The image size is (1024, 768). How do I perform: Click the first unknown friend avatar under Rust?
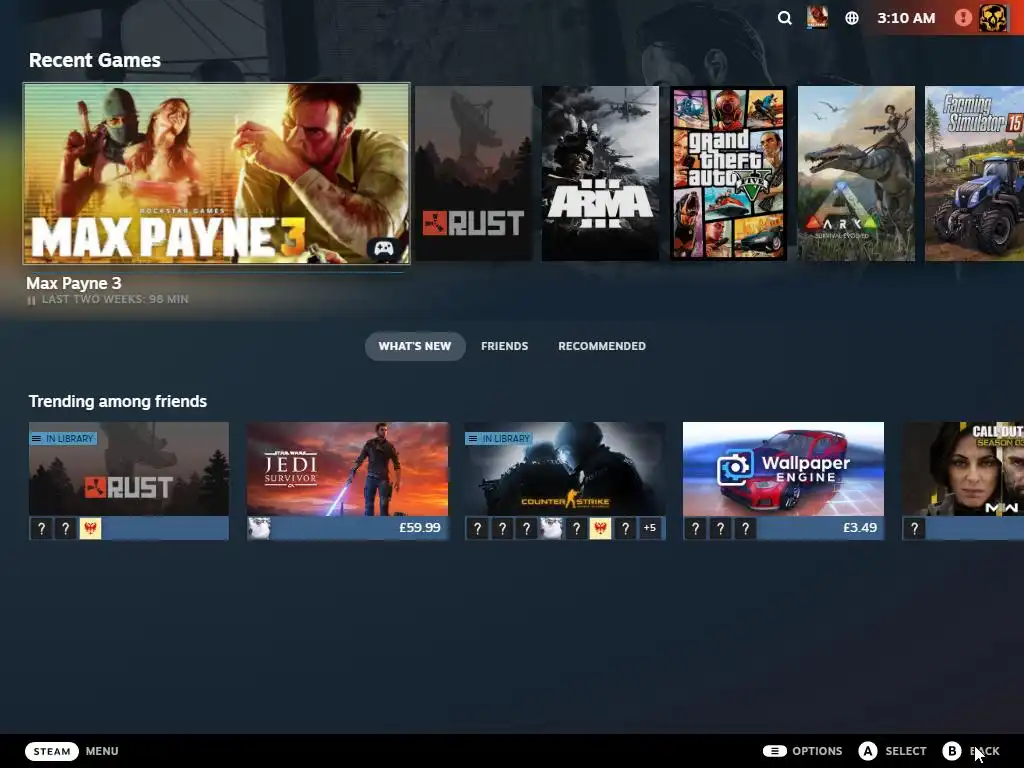(x=41, y=528)
